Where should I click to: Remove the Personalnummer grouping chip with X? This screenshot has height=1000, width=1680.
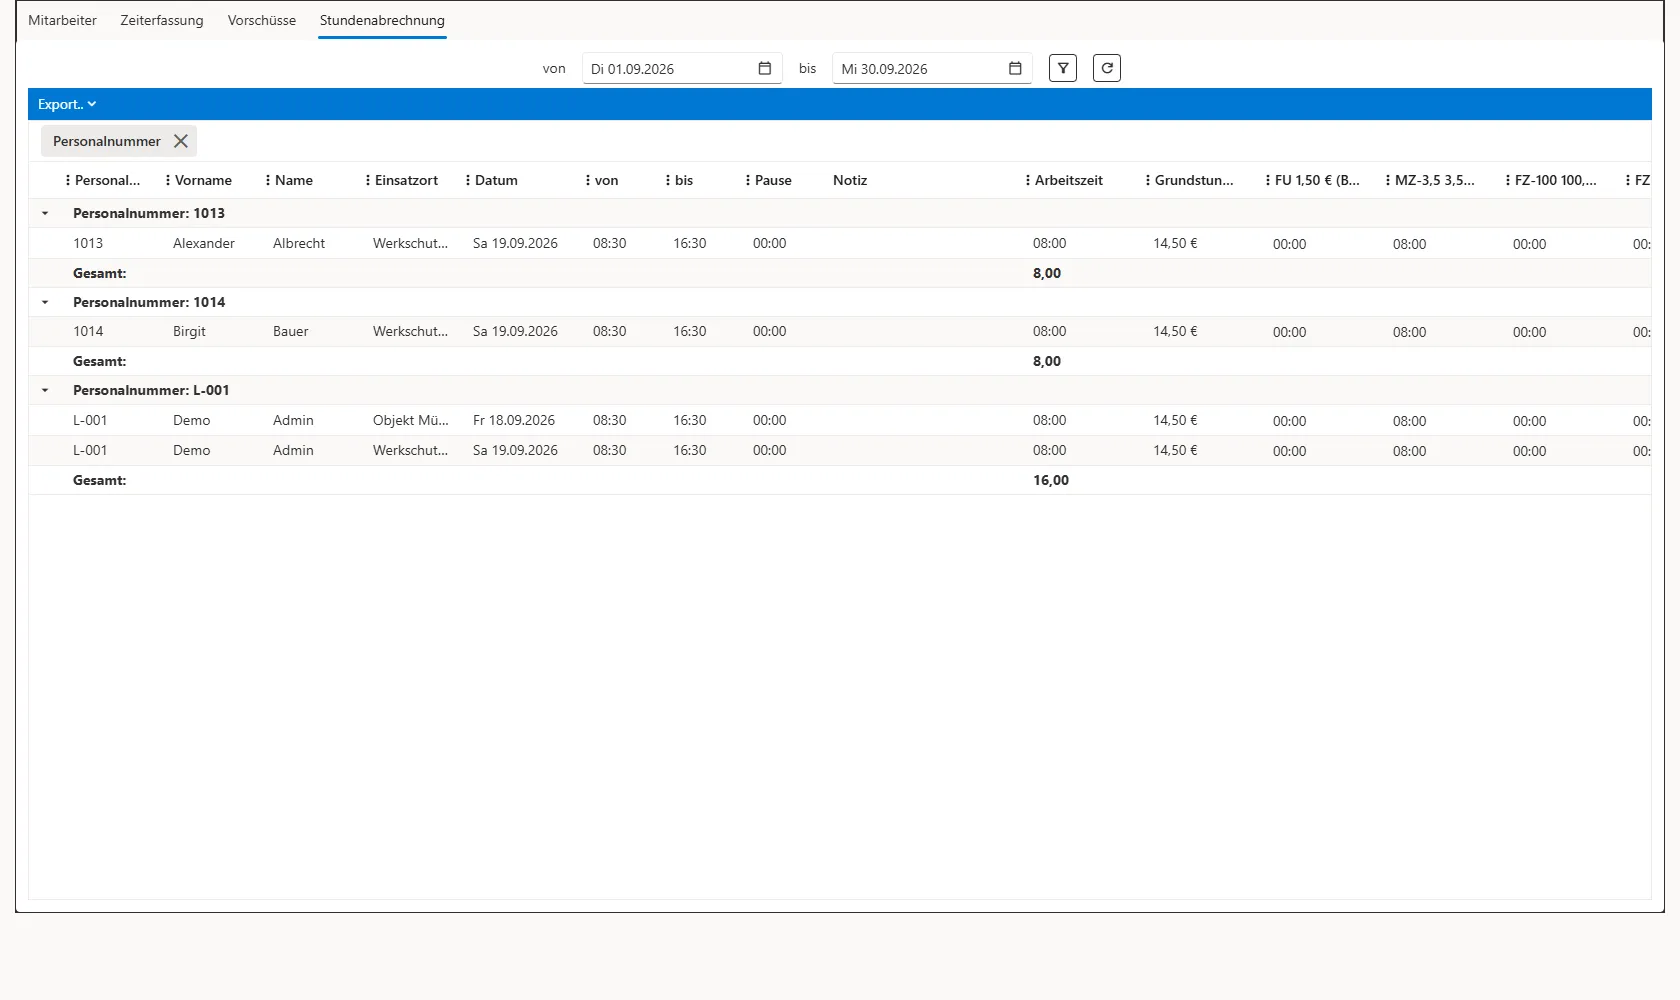coord(181,141)
